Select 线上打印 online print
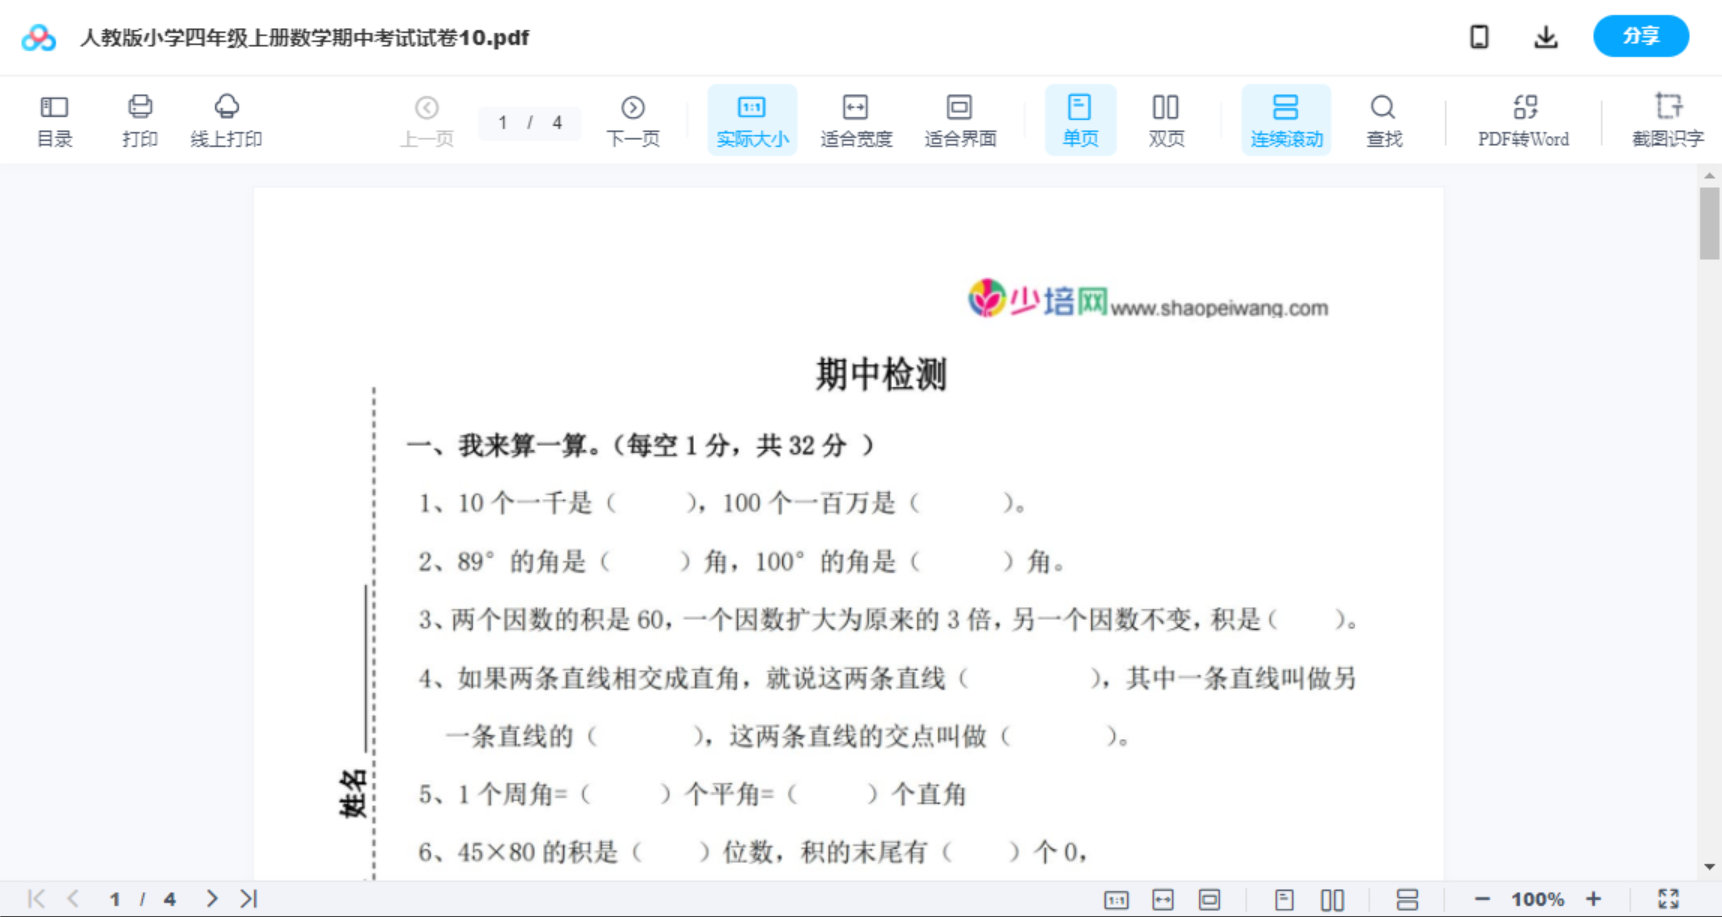The image size is (1722, 917). pos(227,119)
